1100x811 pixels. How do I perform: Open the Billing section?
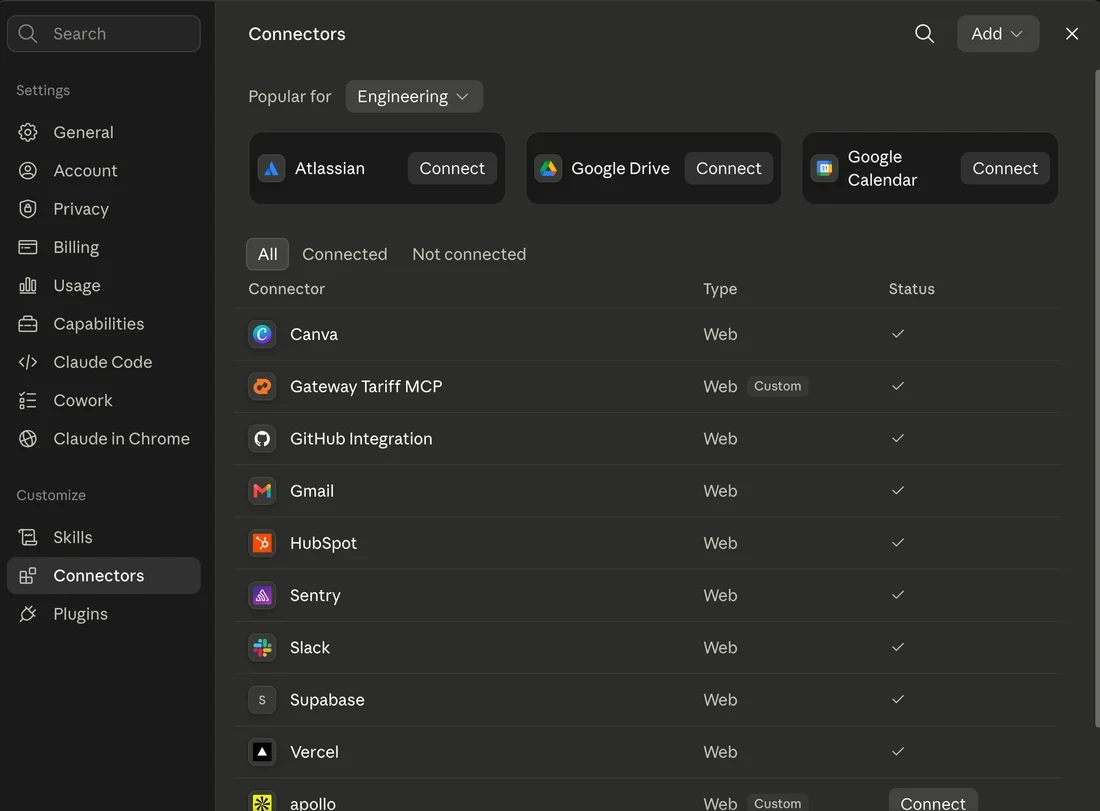[x=104, y=247]
